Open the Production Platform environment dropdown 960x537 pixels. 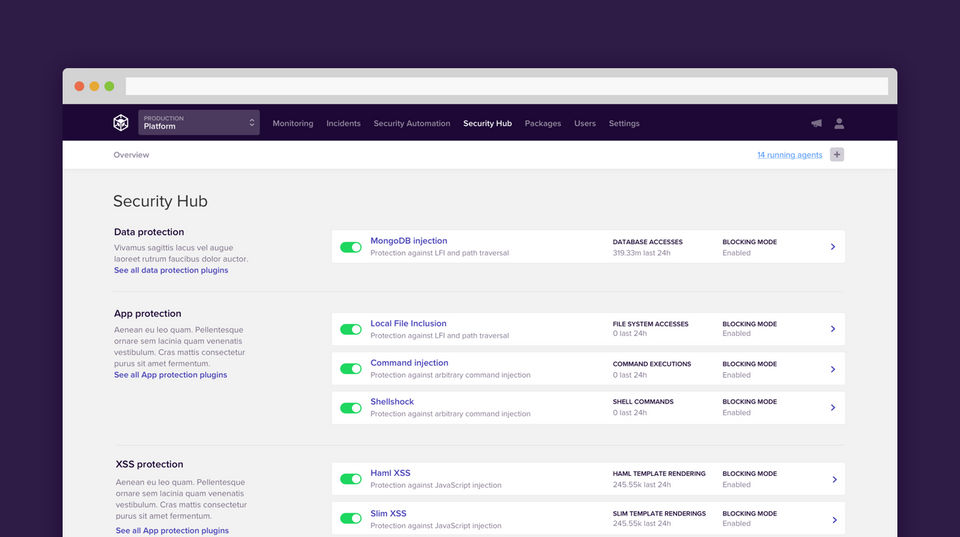[199, 122]
